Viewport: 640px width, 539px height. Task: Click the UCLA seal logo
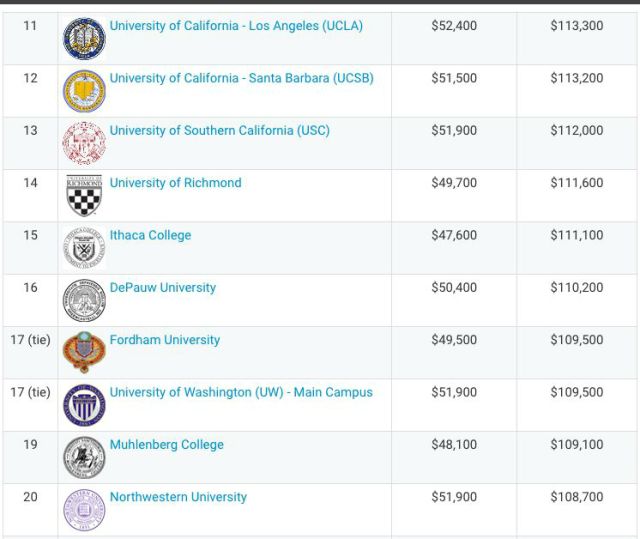(x=84, y=39)
